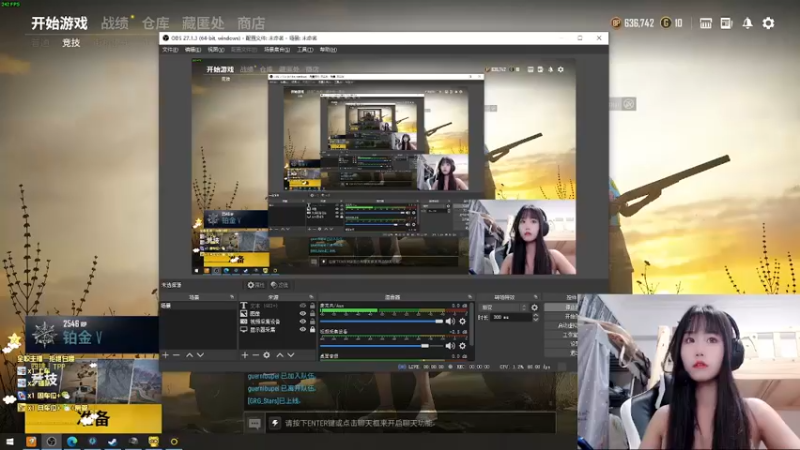Click the lightning quick-chat icon
The height and width of the screenshot is (450, 800).
(x=275, y=423)
